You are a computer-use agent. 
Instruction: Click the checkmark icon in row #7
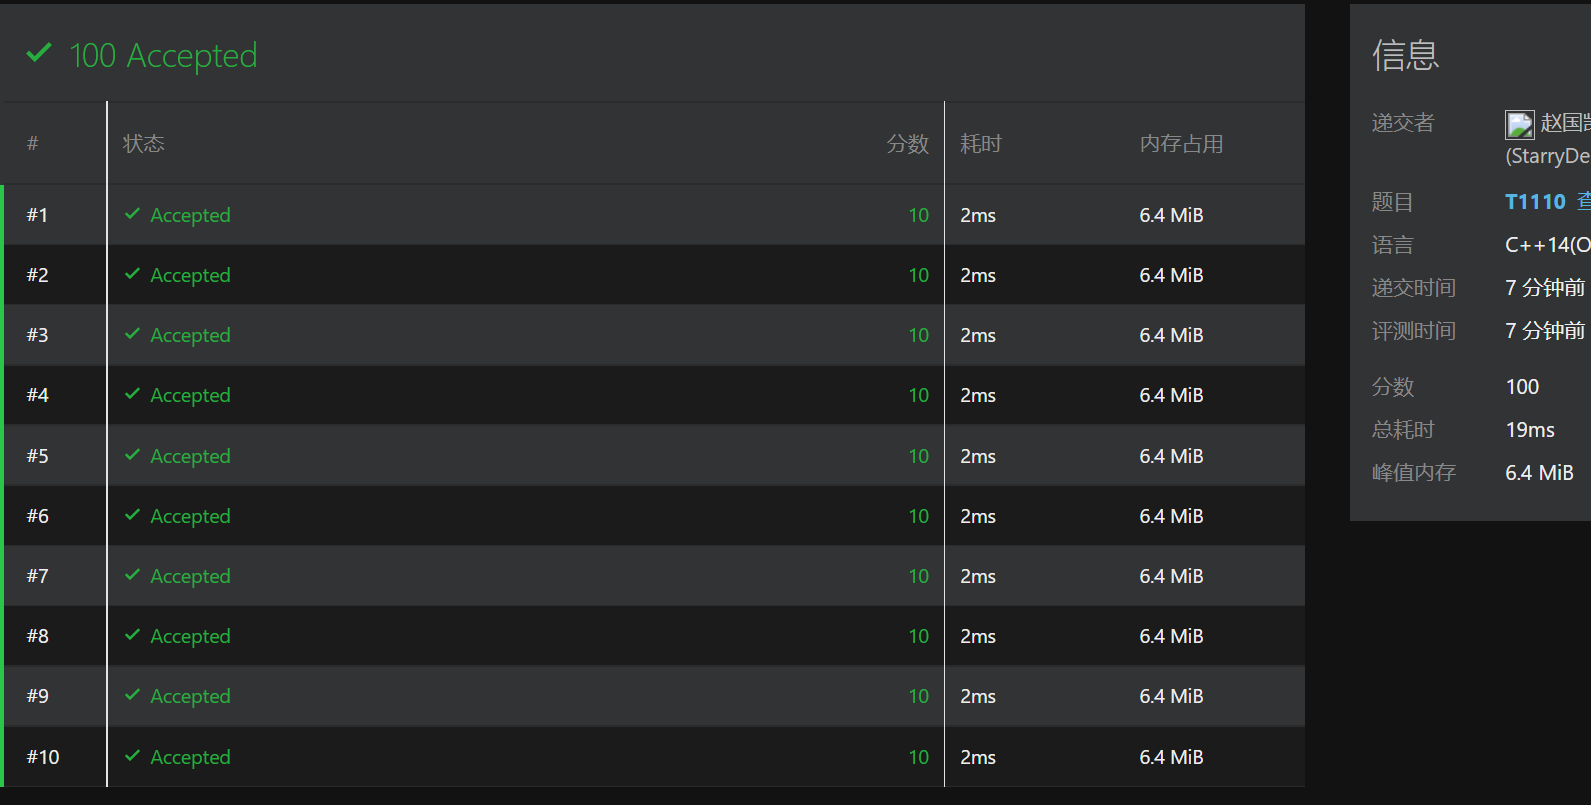coord(132,575)
